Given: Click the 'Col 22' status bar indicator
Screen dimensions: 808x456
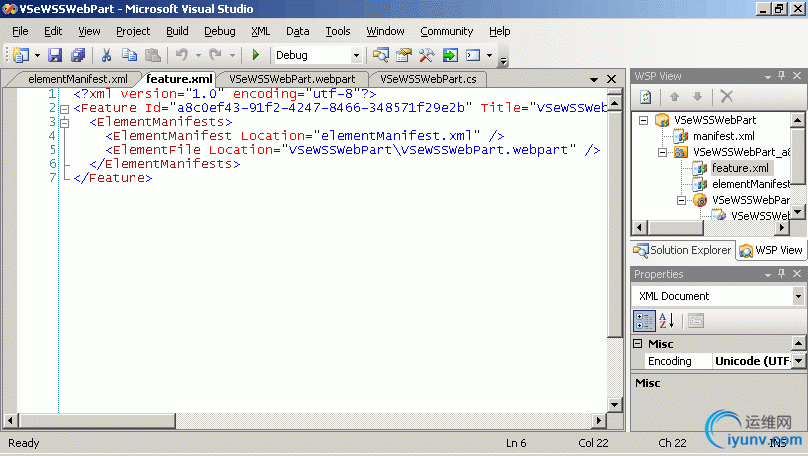Looking at the screenshot, I should (x=593, y=443).
